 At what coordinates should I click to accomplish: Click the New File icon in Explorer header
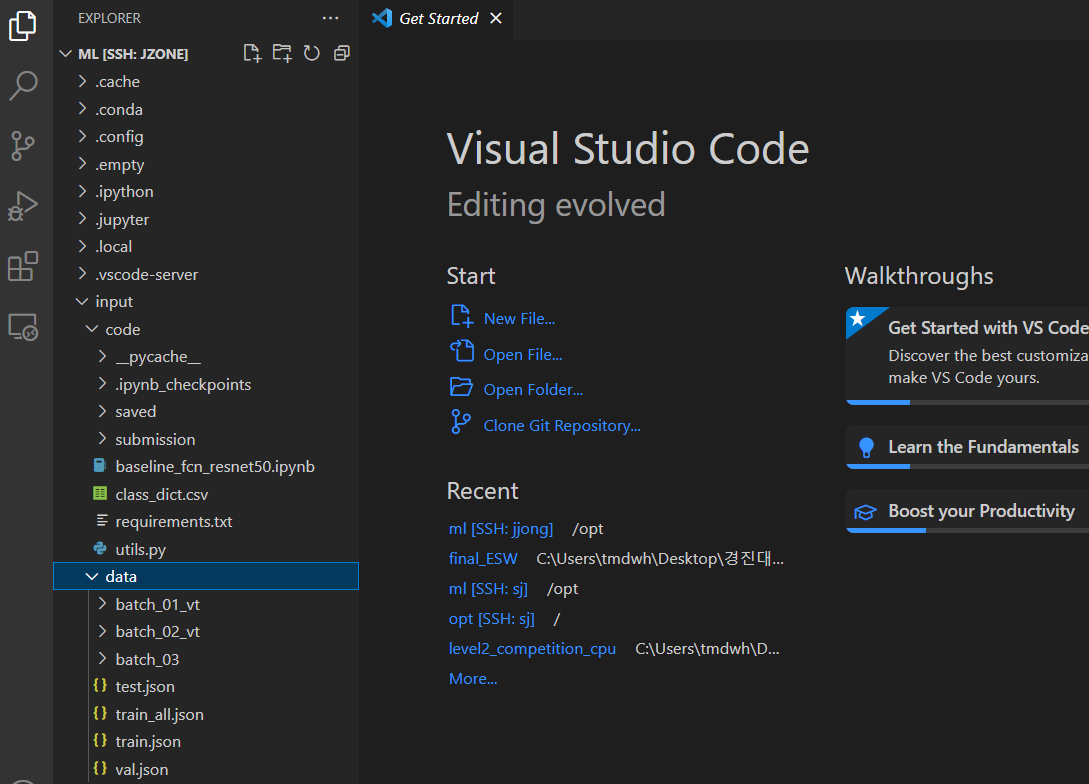252,53
